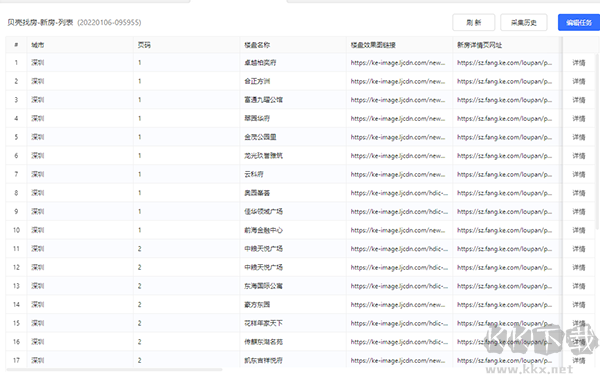Click row index number 7

16,174
